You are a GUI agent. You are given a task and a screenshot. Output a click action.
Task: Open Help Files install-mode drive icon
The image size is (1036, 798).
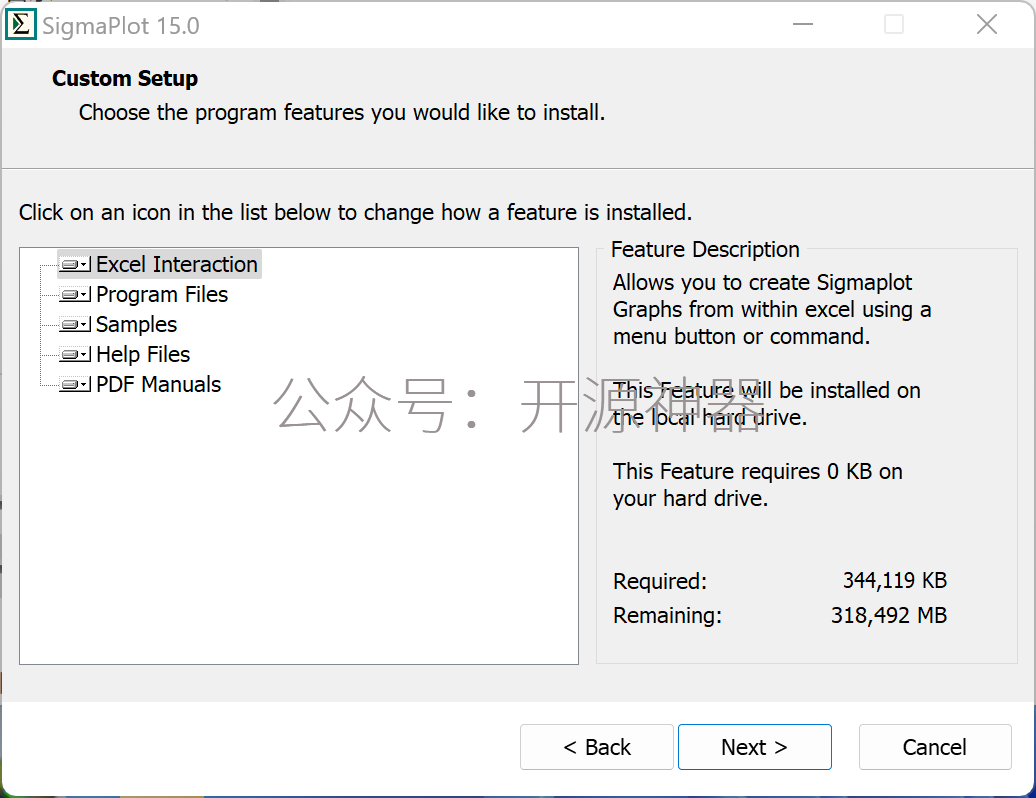click(75, 355)
